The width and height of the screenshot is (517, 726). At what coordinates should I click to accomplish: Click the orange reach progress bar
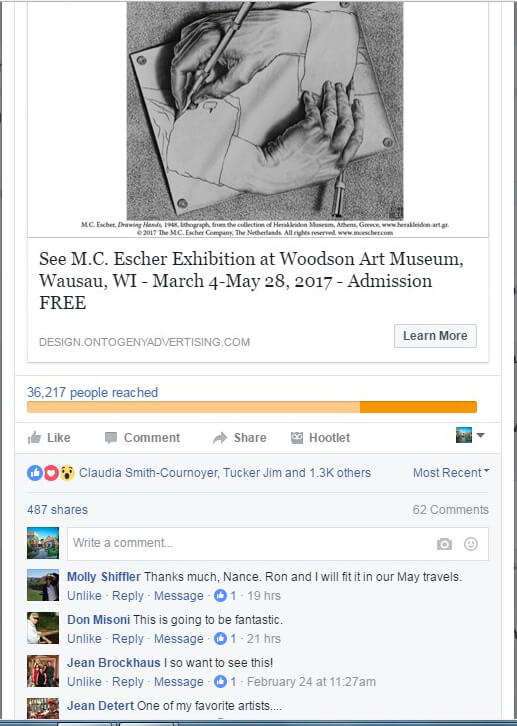pyautogui.click(x=252, y=407)
